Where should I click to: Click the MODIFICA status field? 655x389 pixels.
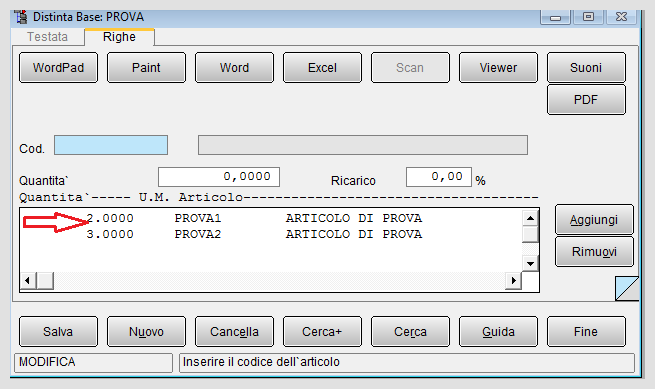click(94, 362)
